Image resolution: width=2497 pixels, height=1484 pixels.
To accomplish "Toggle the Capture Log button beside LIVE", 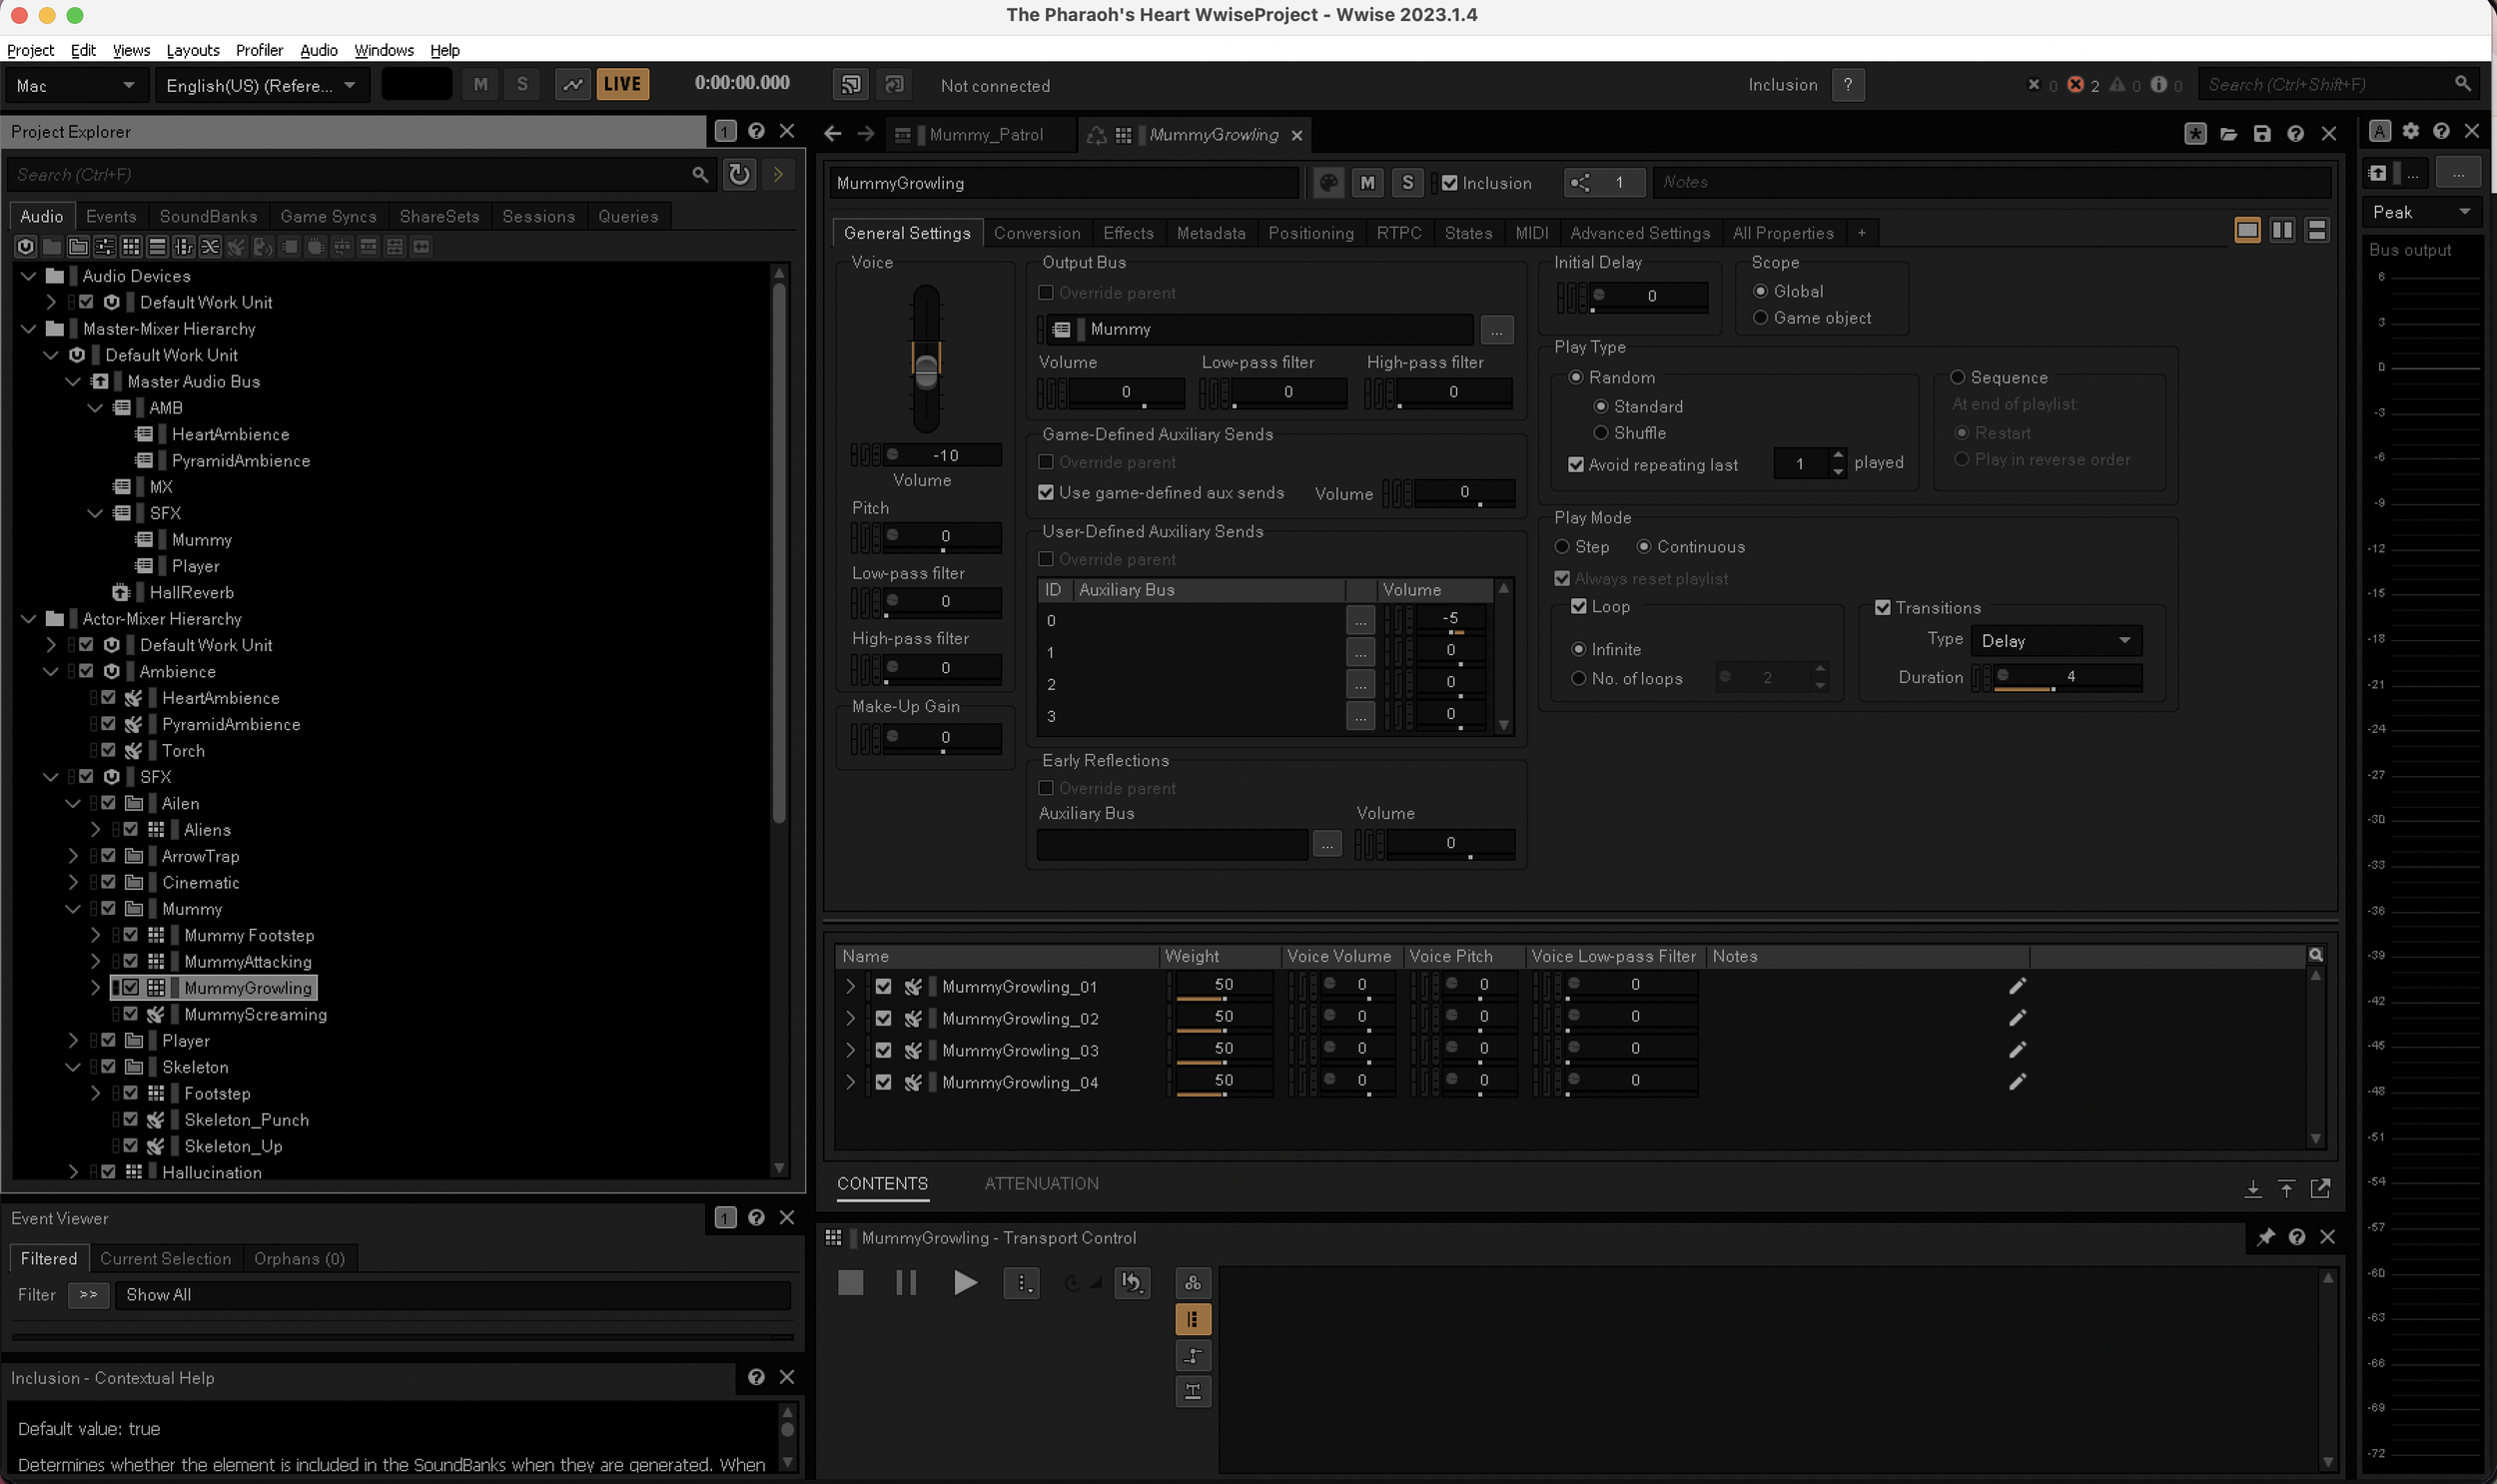I will coord(572,85).
